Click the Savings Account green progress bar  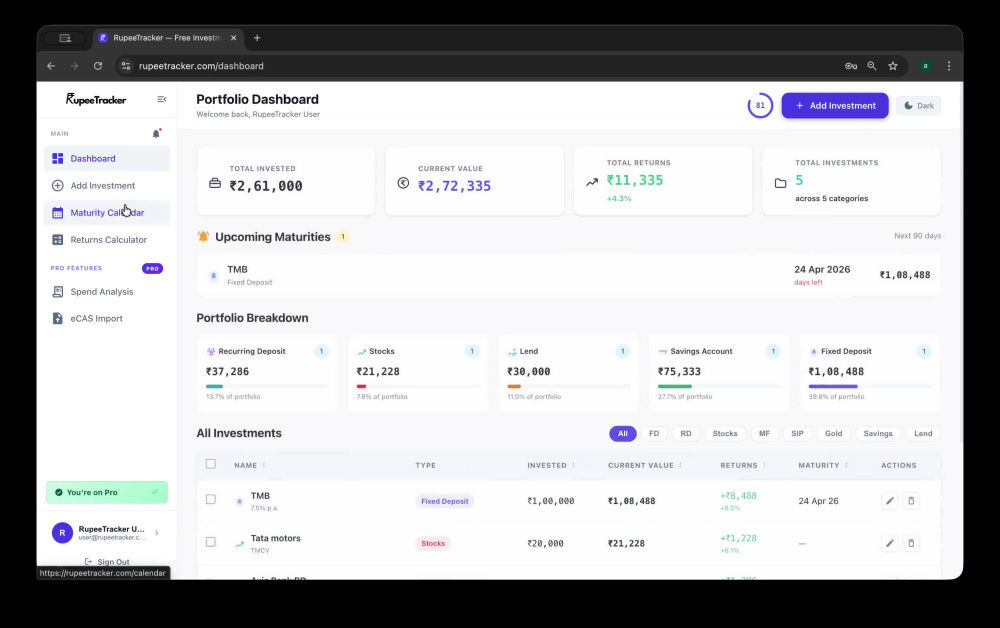coord(675,386)
